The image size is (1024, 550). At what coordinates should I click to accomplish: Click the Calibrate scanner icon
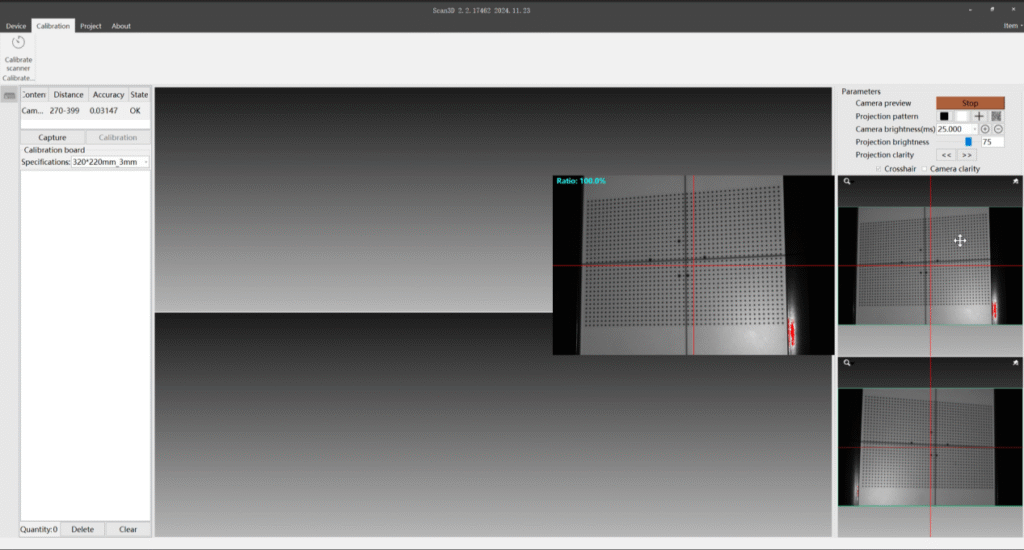[18, 43]
